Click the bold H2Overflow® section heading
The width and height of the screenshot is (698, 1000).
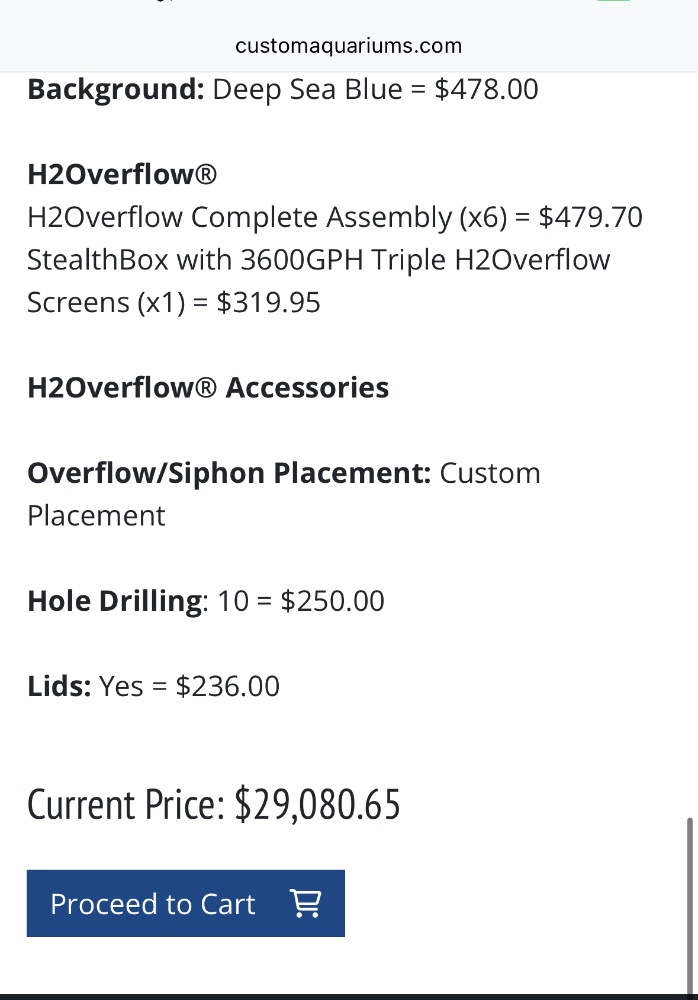click(122, 175)
